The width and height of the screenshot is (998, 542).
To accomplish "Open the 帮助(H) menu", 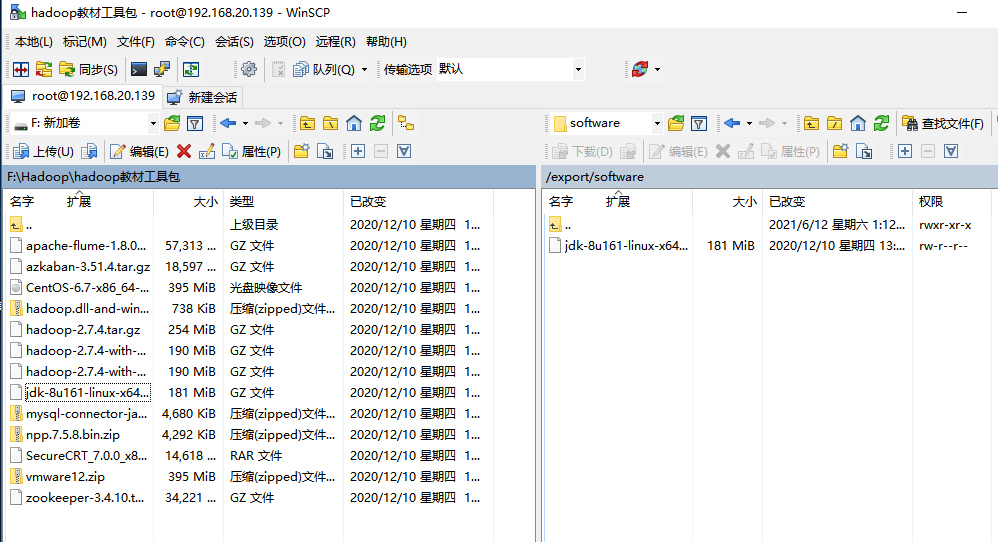I will tap(386, 42).
